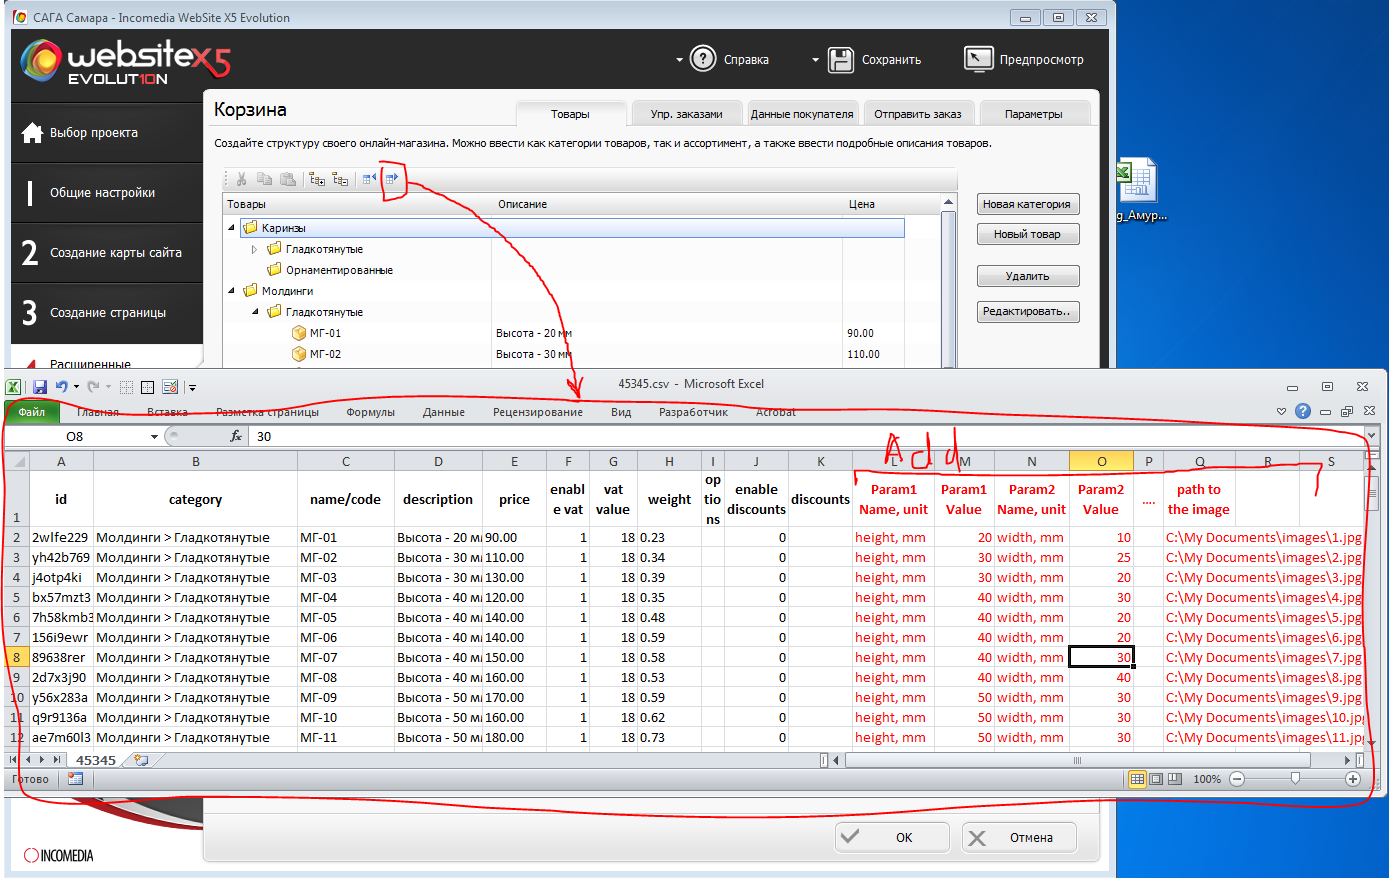Image resolution: width=1389 pixels, height=878 pixels.
Task: Undo the last action in Excel
Action: (62, 387)
